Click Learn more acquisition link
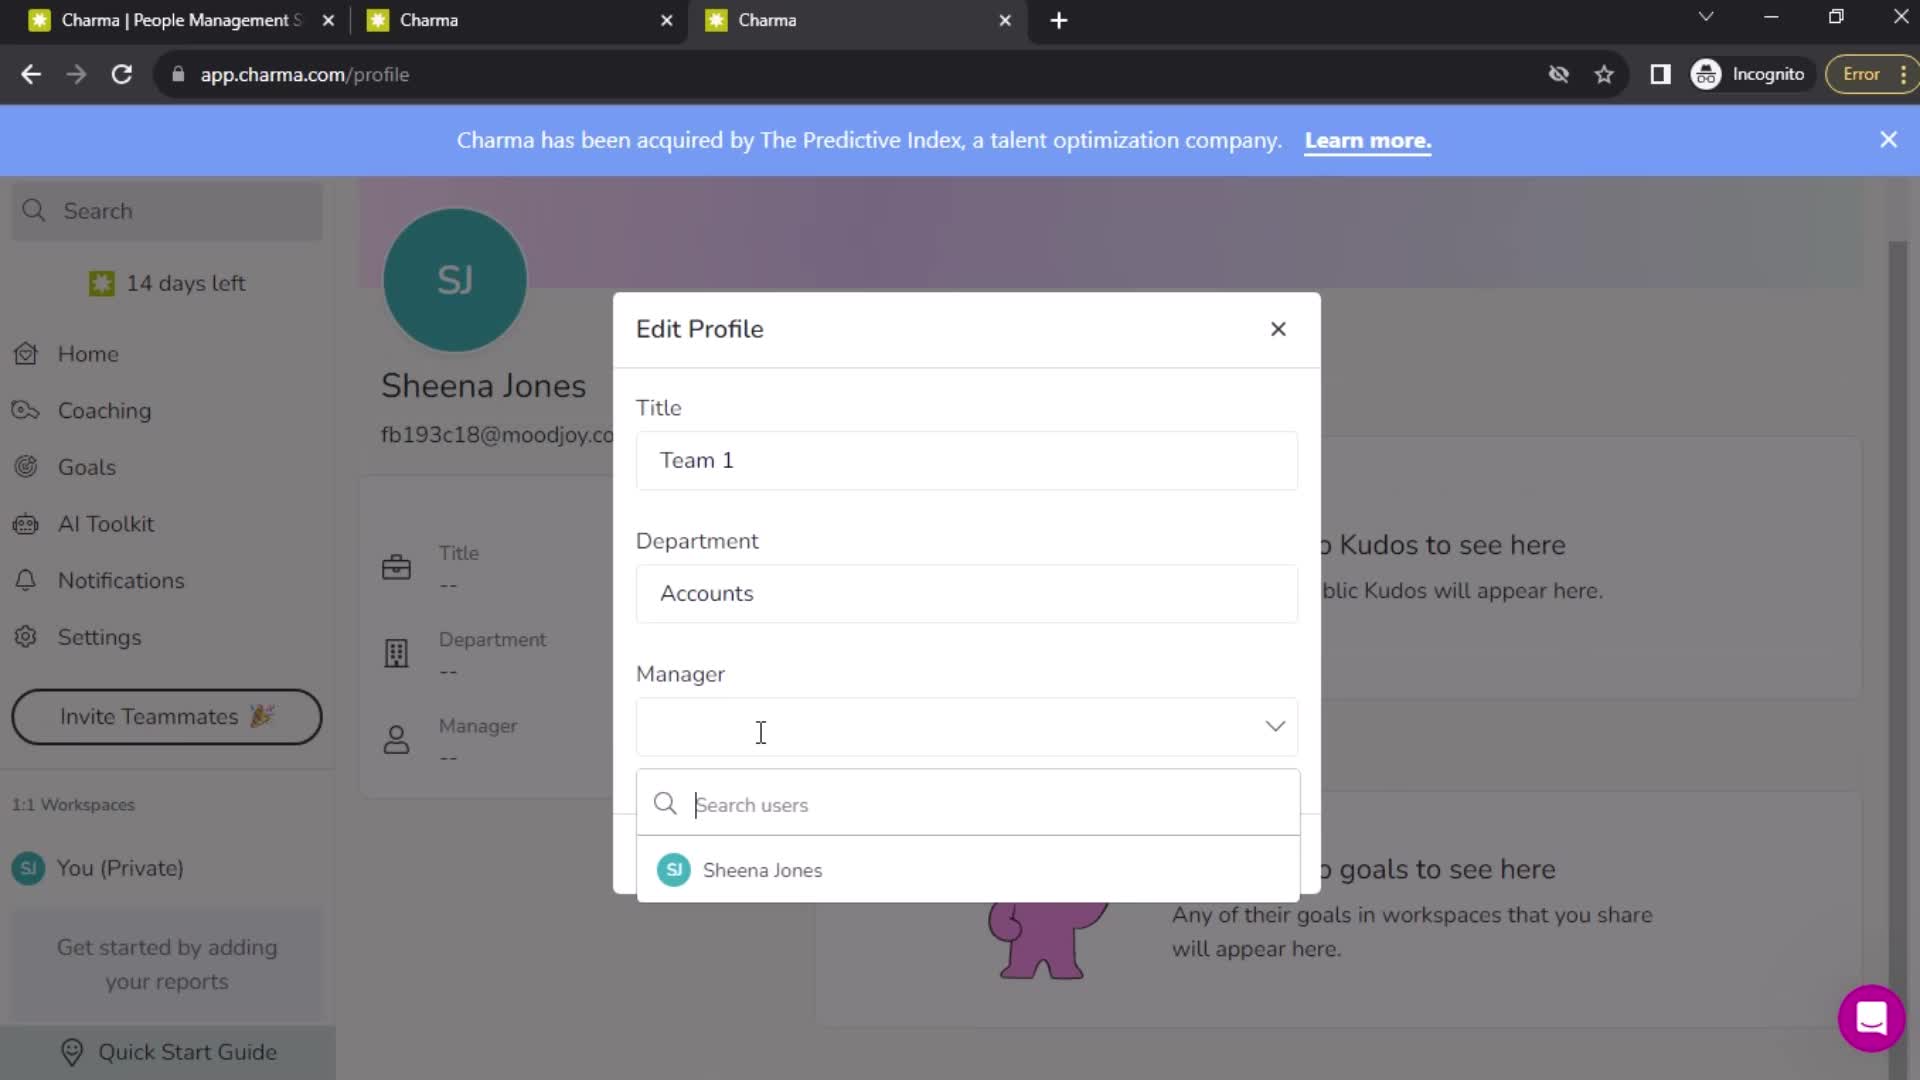Image resolution: width=1920 pixels, height=1080 pixels. coord(1367,140)
